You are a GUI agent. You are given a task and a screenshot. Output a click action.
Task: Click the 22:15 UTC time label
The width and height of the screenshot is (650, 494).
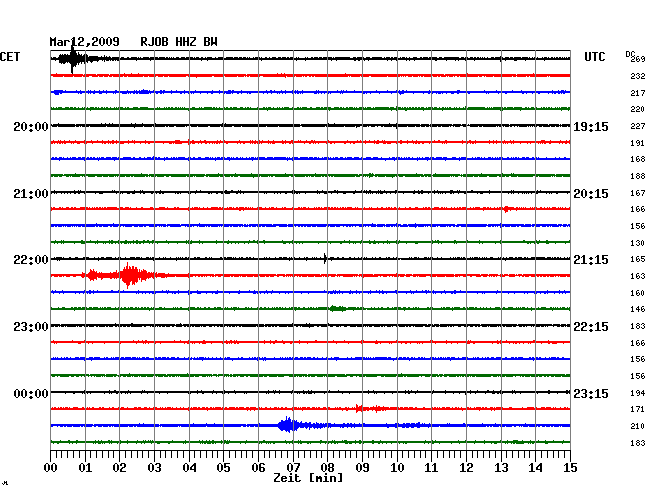coord(591,327)
